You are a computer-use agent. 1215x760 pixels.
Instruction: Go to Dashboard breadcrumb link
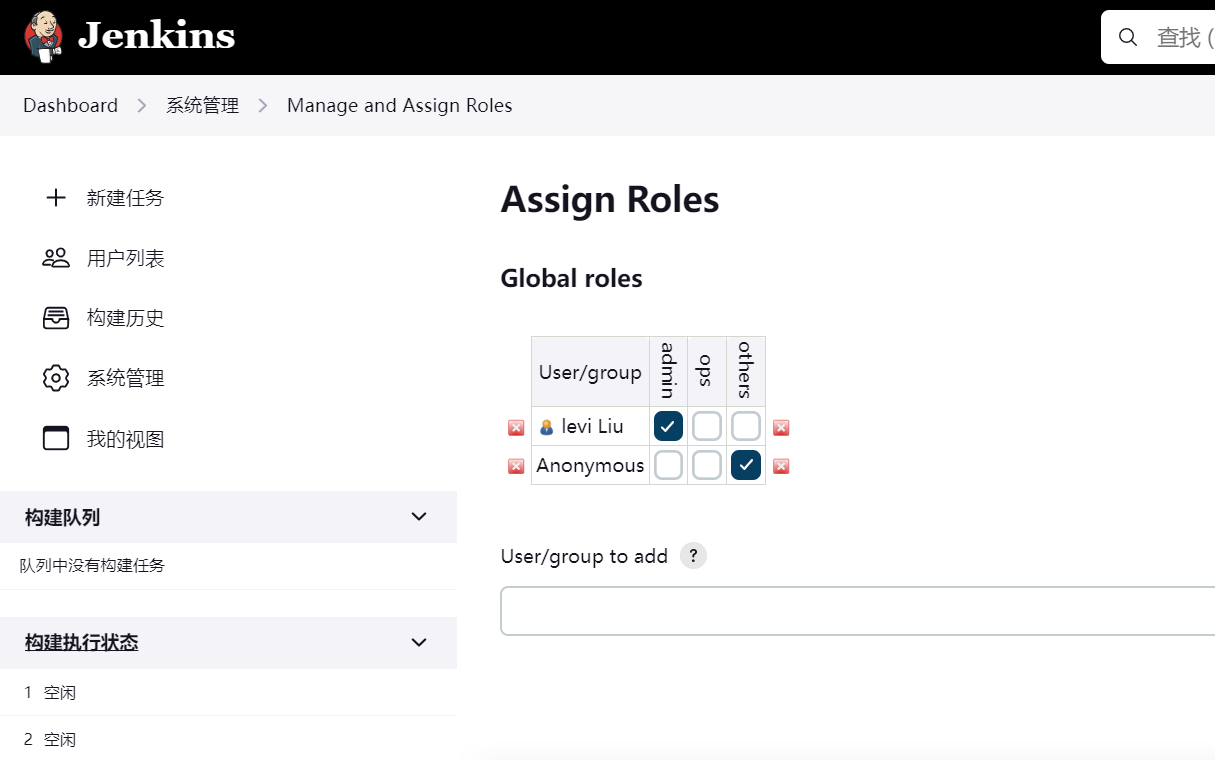(x=70, y=105)
